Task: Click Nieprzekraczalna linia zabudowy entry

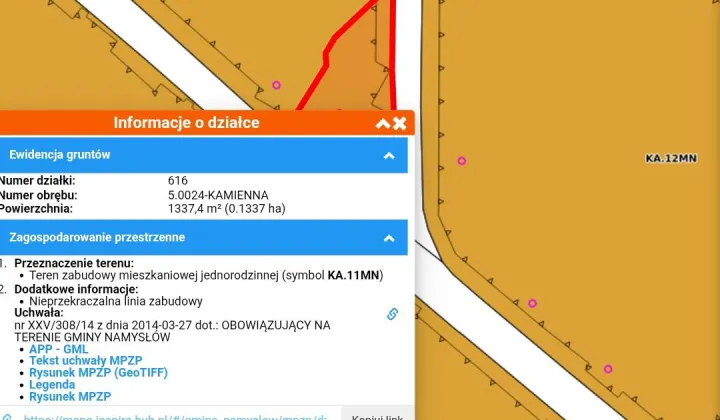Action: (116, 302)
